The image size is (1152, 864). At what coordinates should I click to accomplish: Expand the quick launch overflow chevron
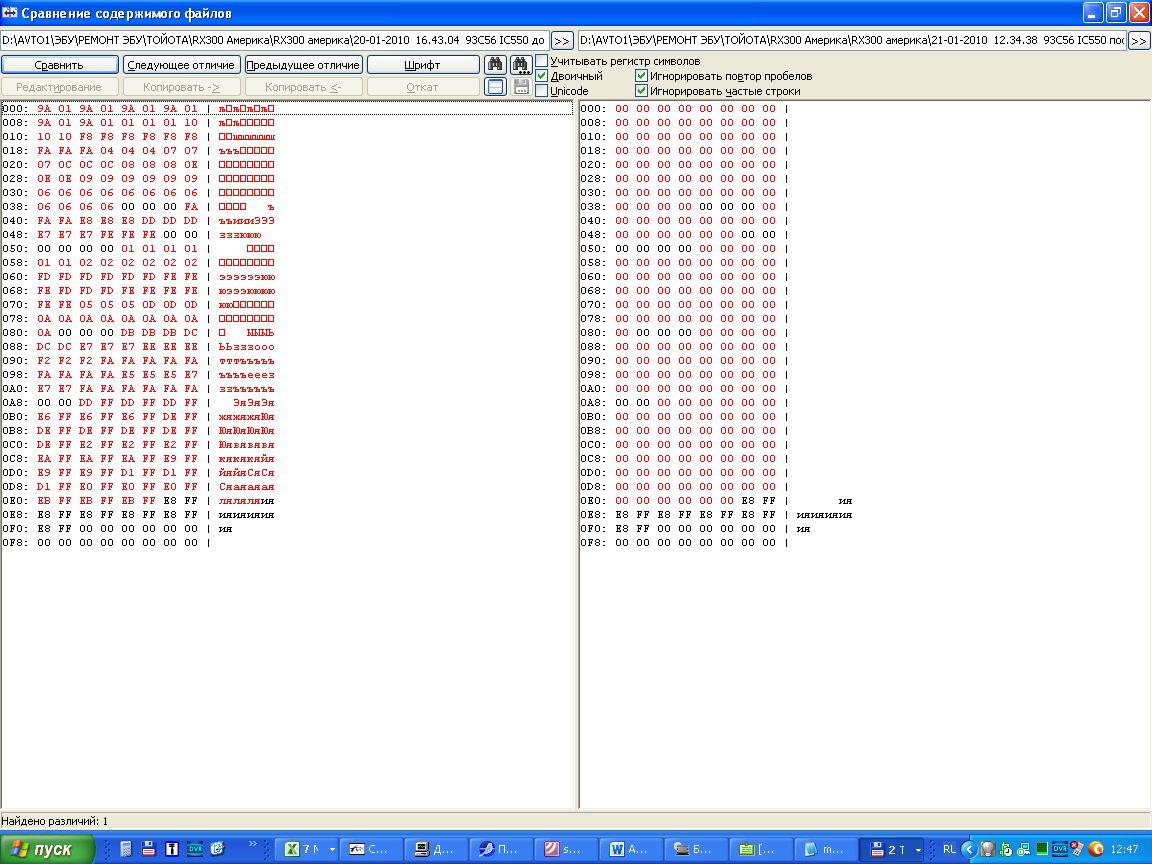(x=253, y=844)
